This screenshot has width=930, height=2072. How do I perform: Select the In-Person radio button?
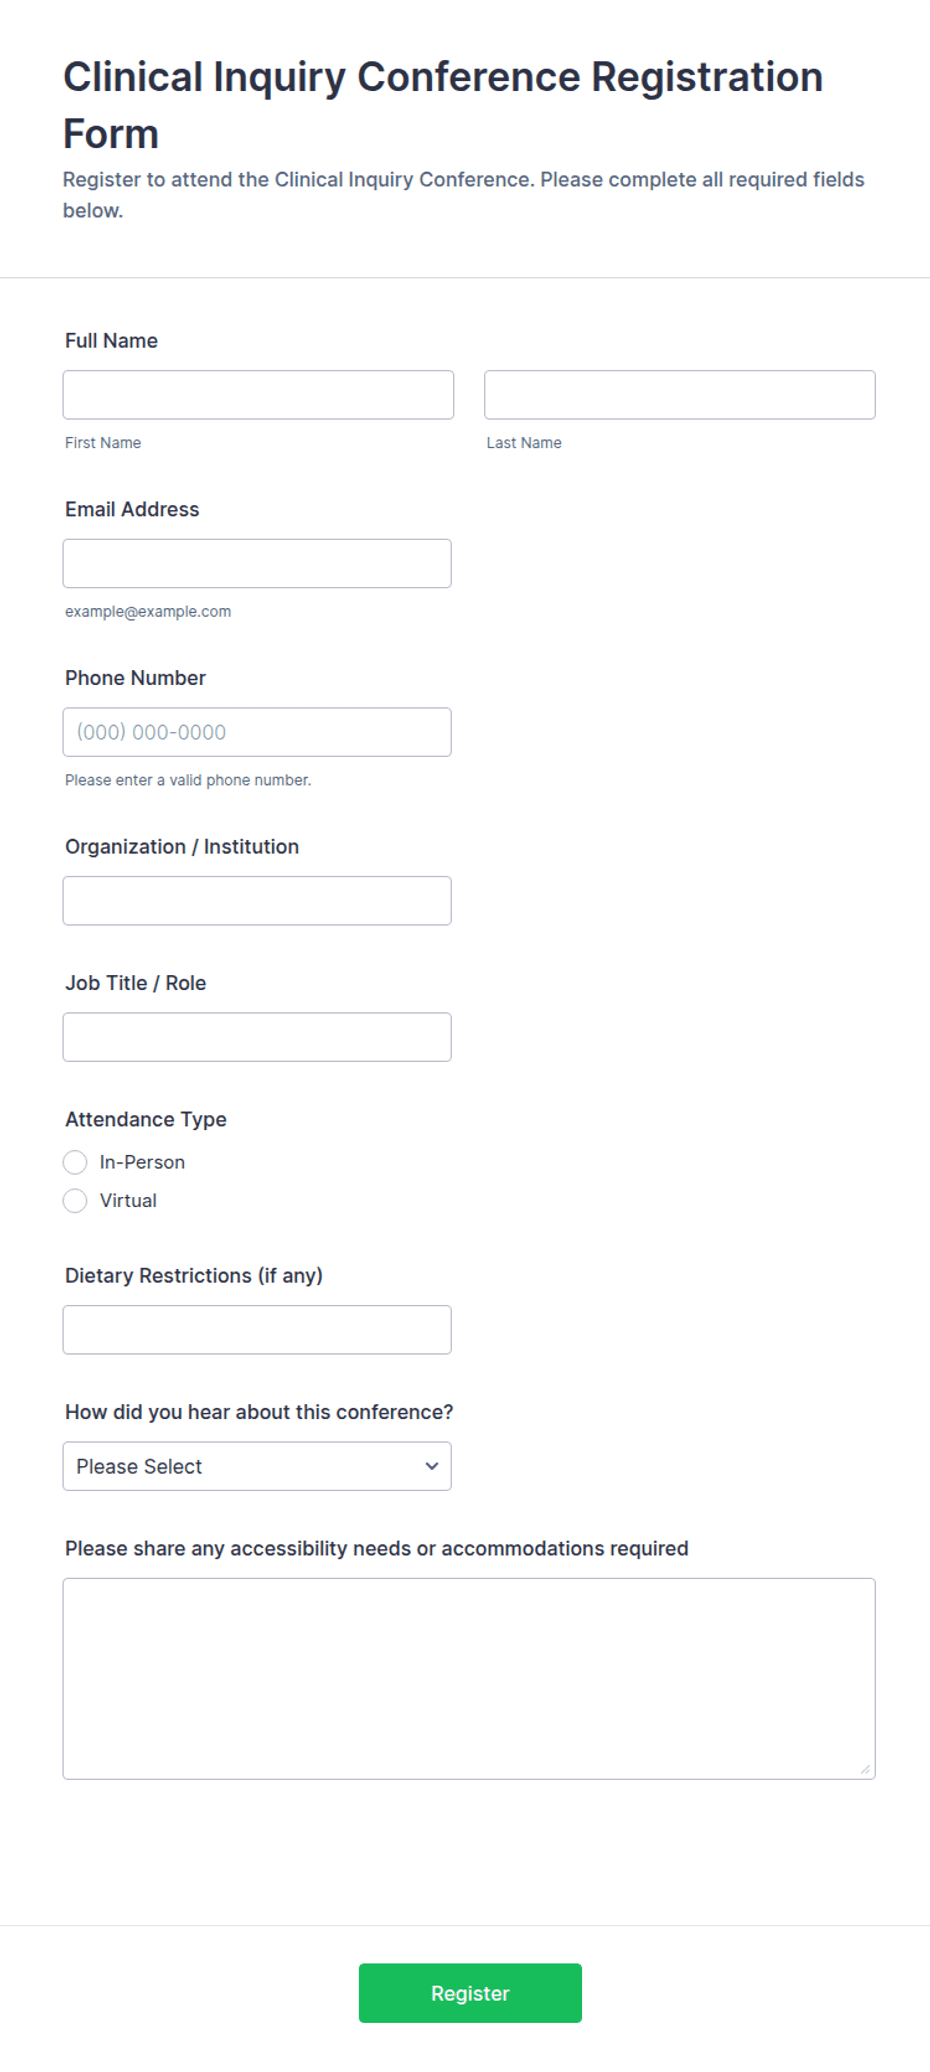(75, 1162)
